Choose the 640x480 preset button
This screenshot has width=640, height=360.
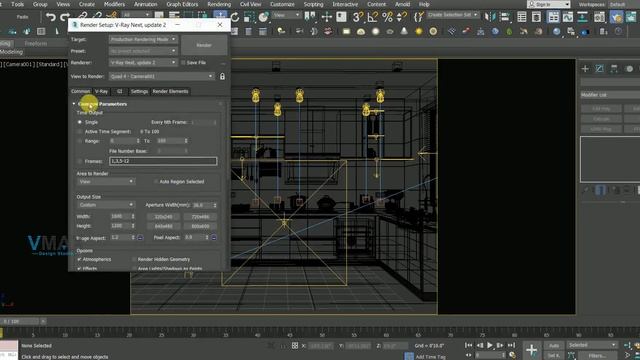[x=163, y=226]
